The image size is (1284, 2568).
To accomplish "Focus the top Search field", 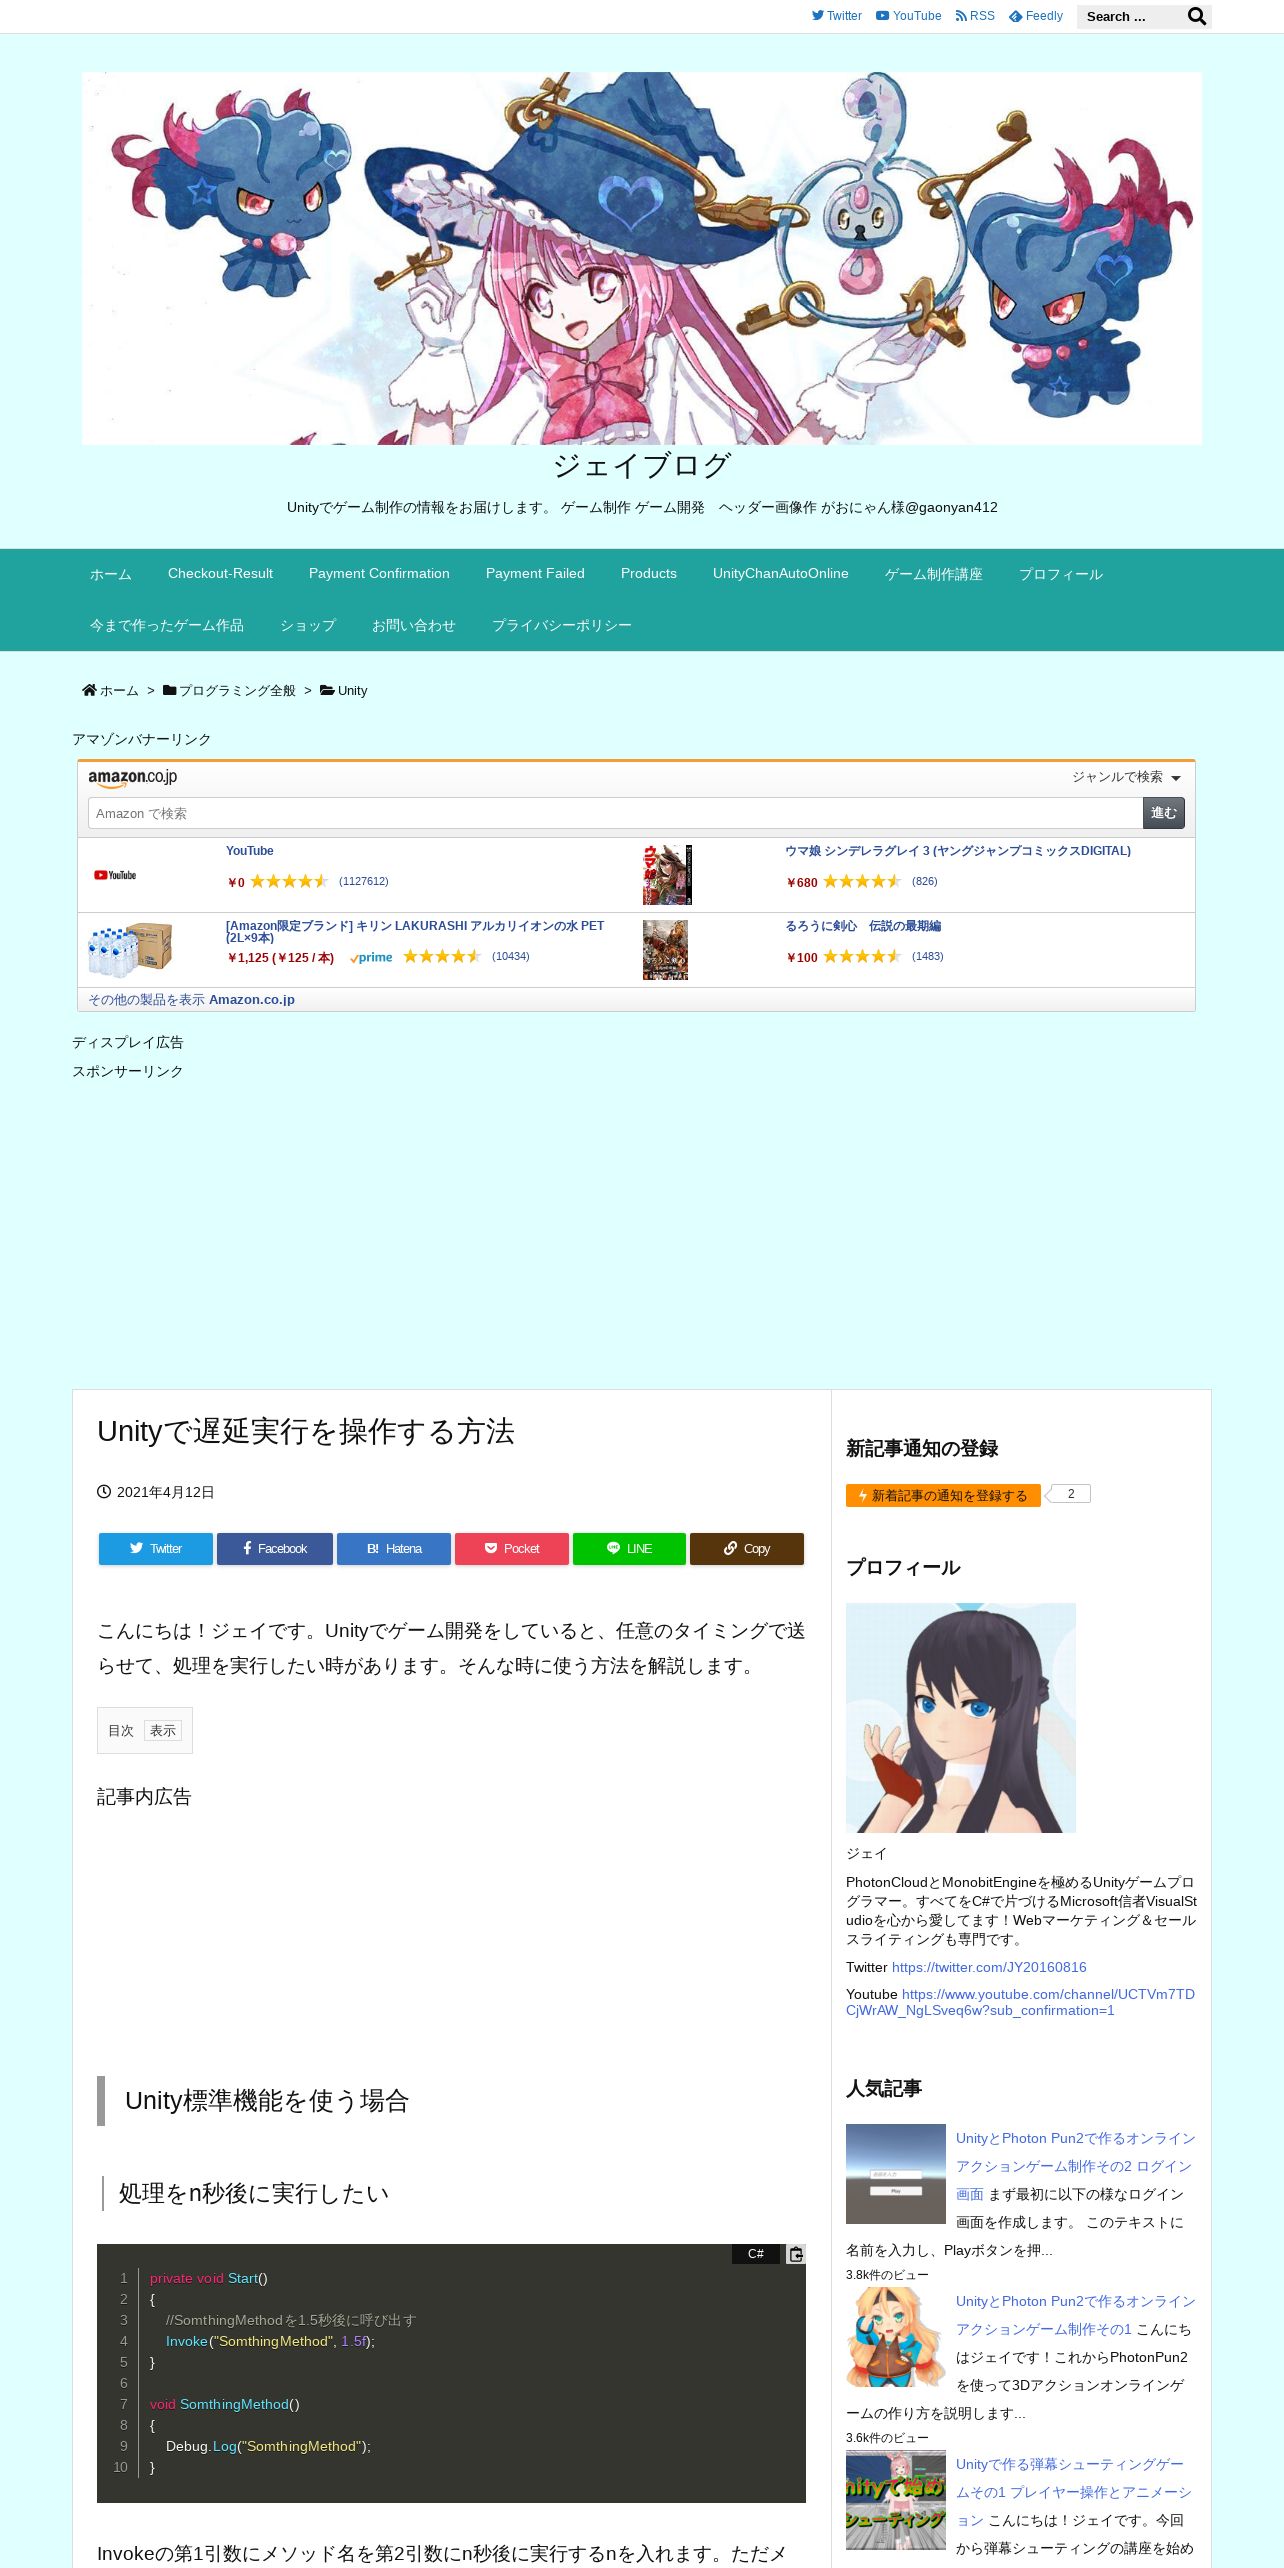I will tap(1130, 16).
